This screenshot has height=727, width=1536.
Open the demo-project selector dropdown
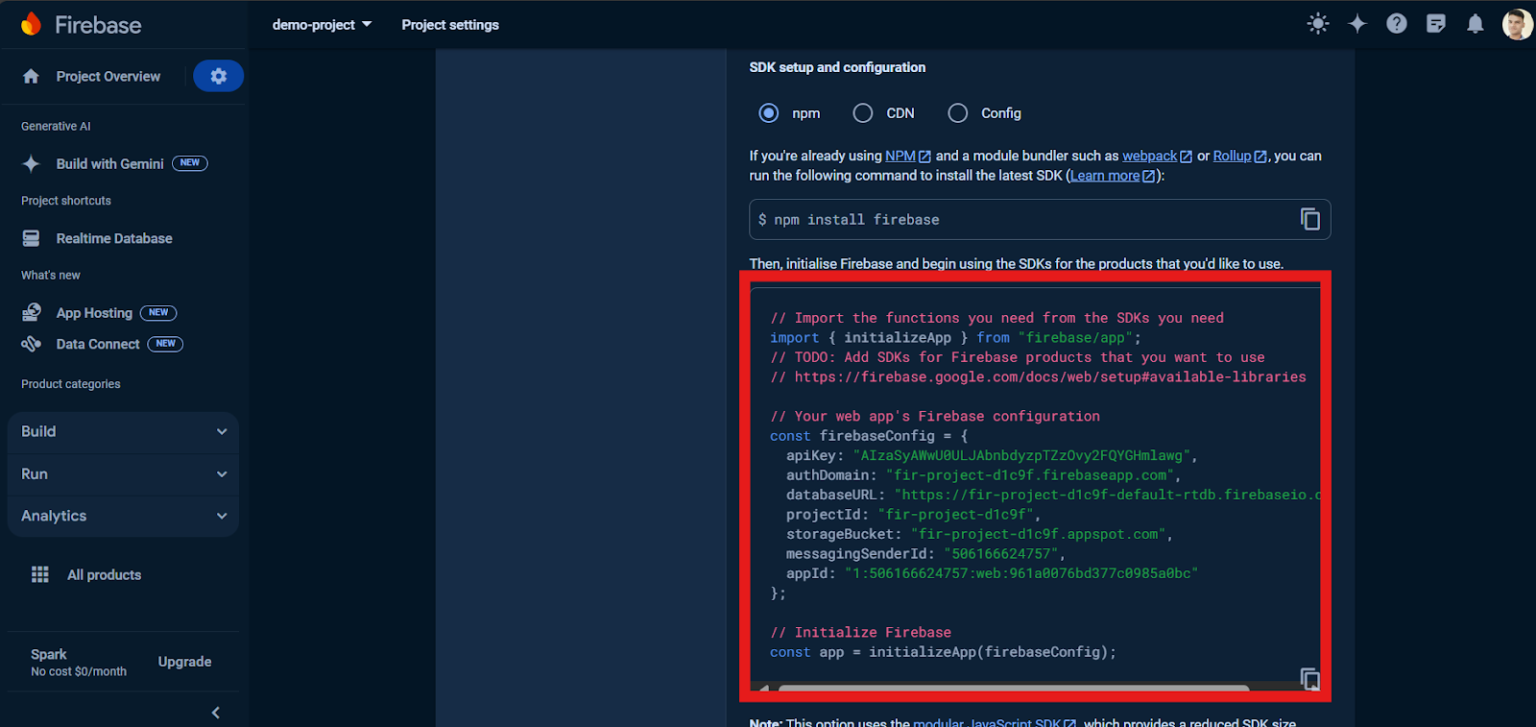click(x=321, y=24)
